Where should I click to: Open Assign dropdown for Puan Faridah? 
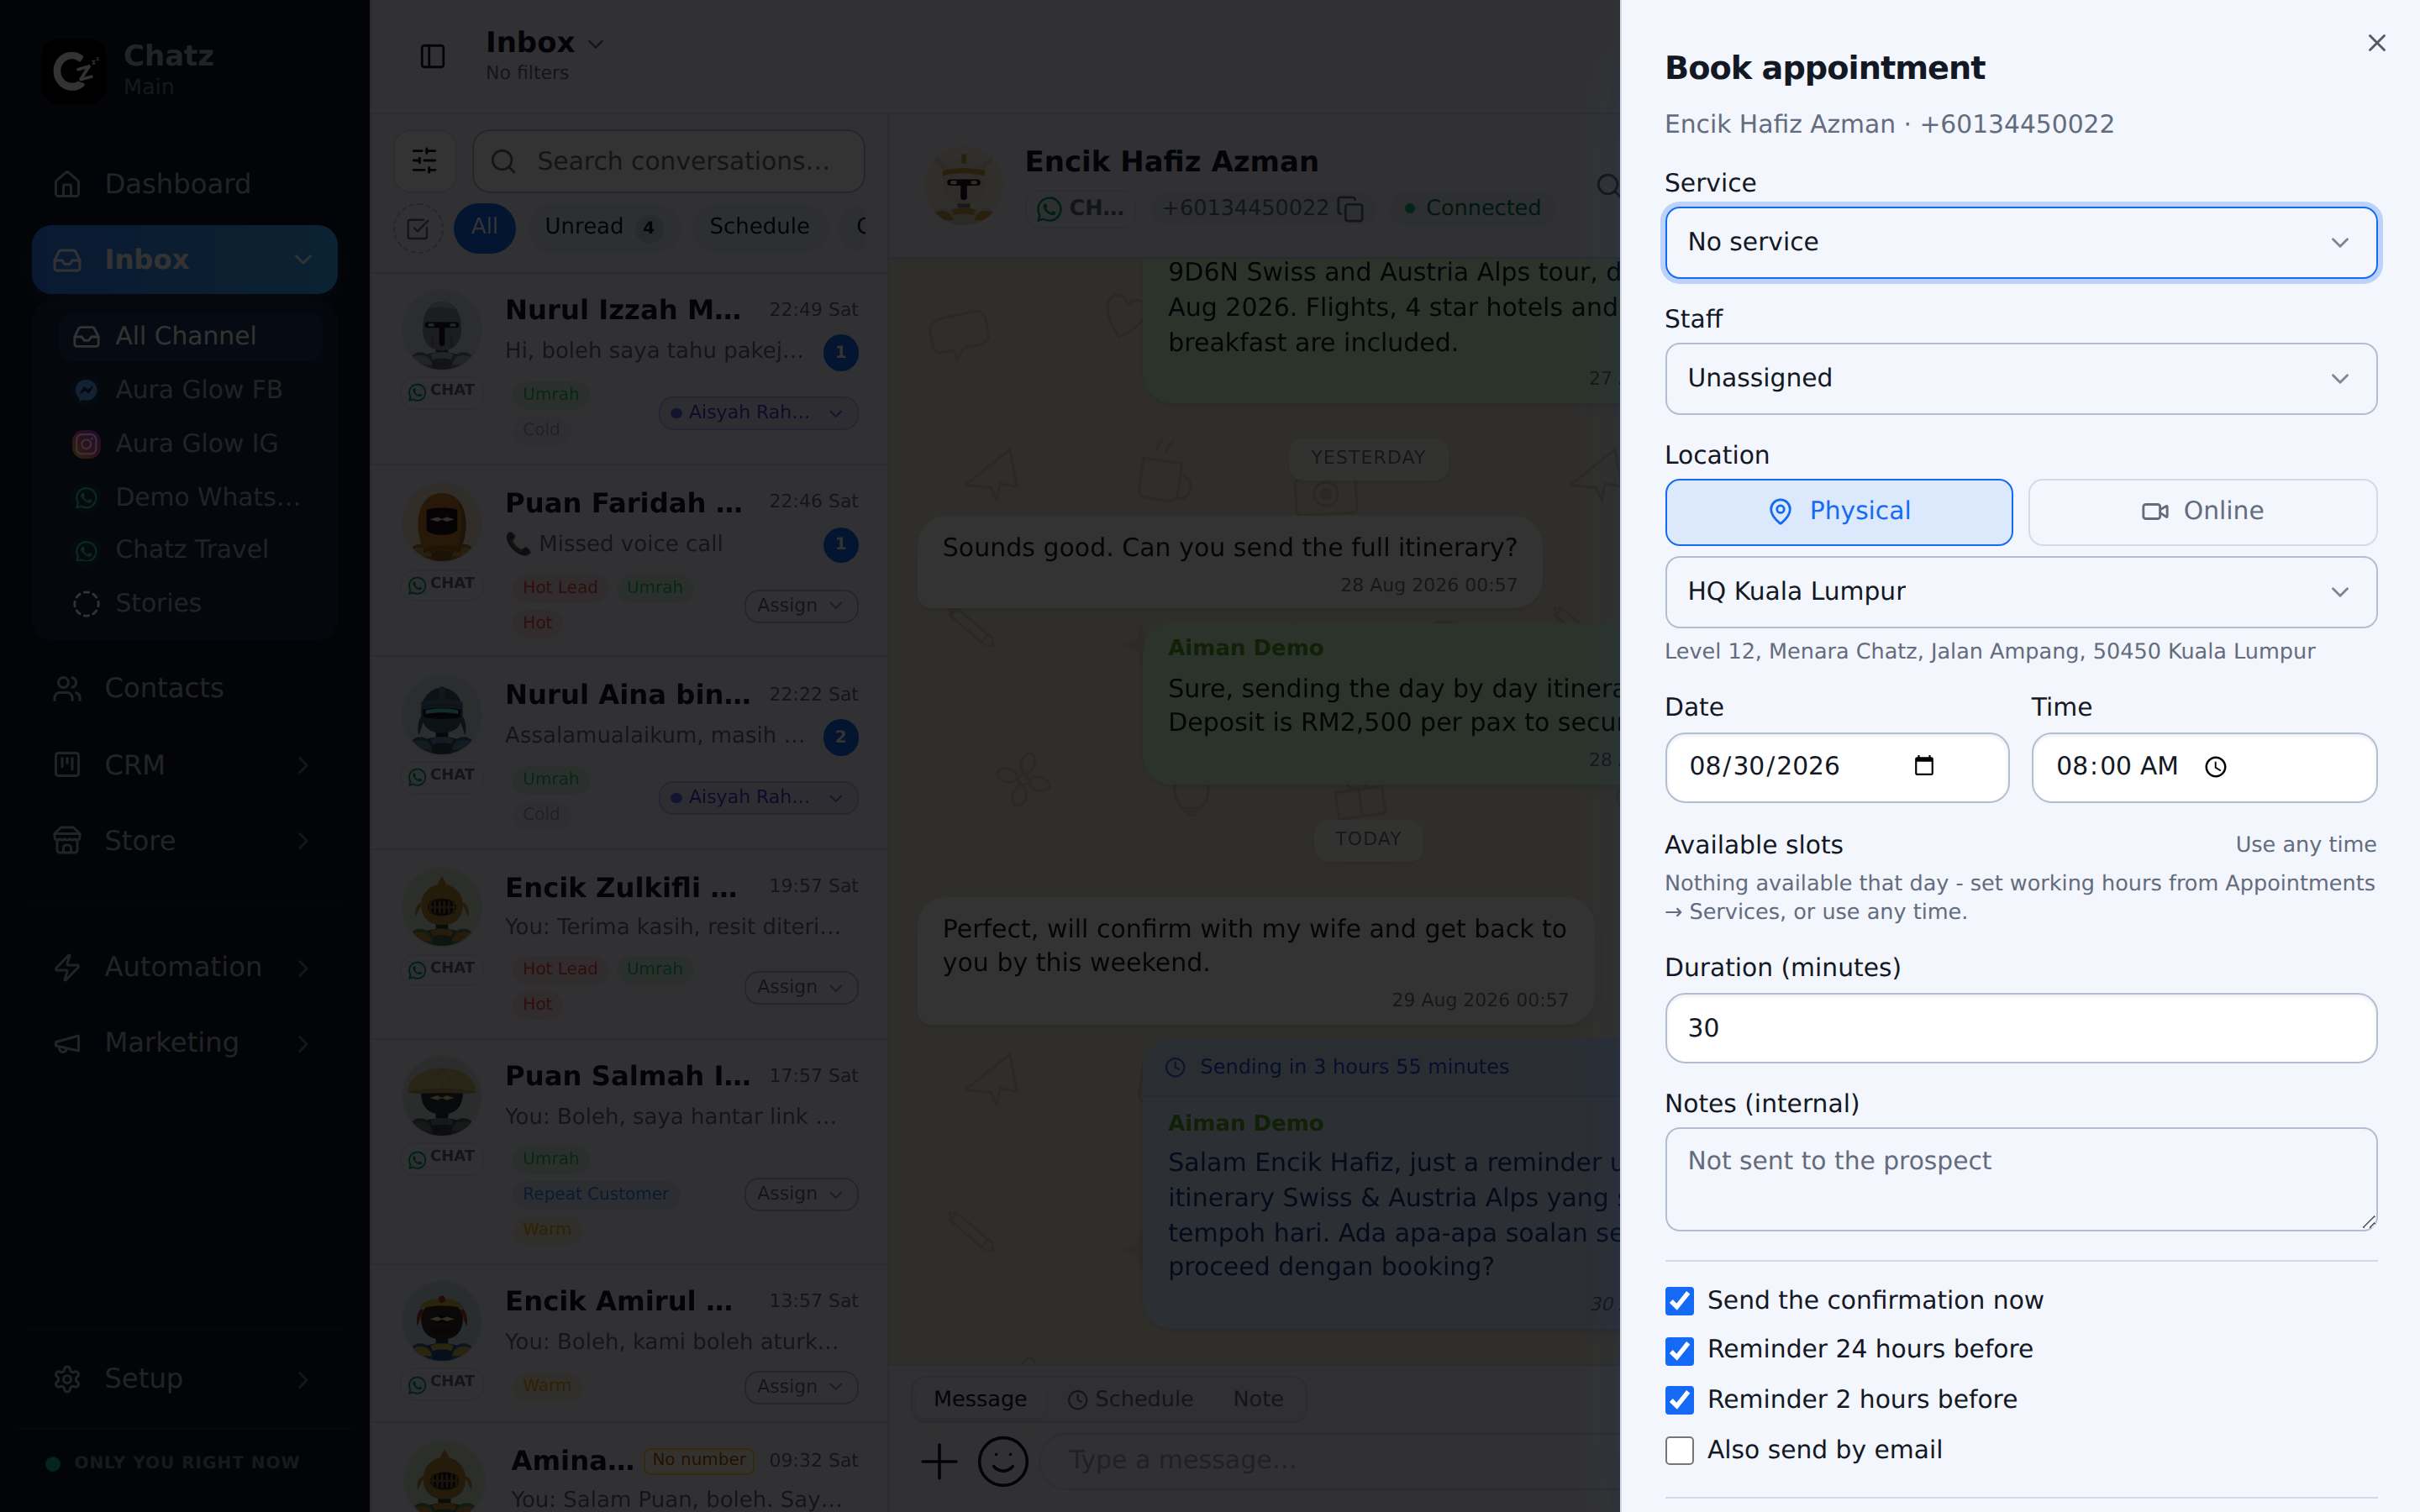click(800, 606)
